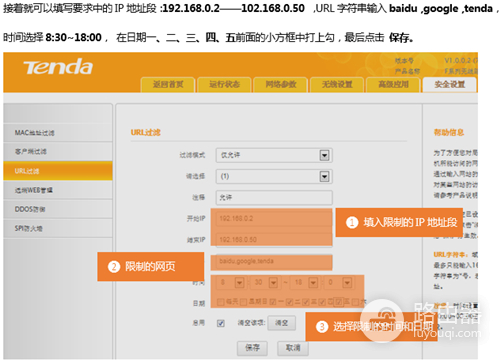Select URL过滤 in the sidebar
The width and height of the screenshot is (500, 361).
58,171
